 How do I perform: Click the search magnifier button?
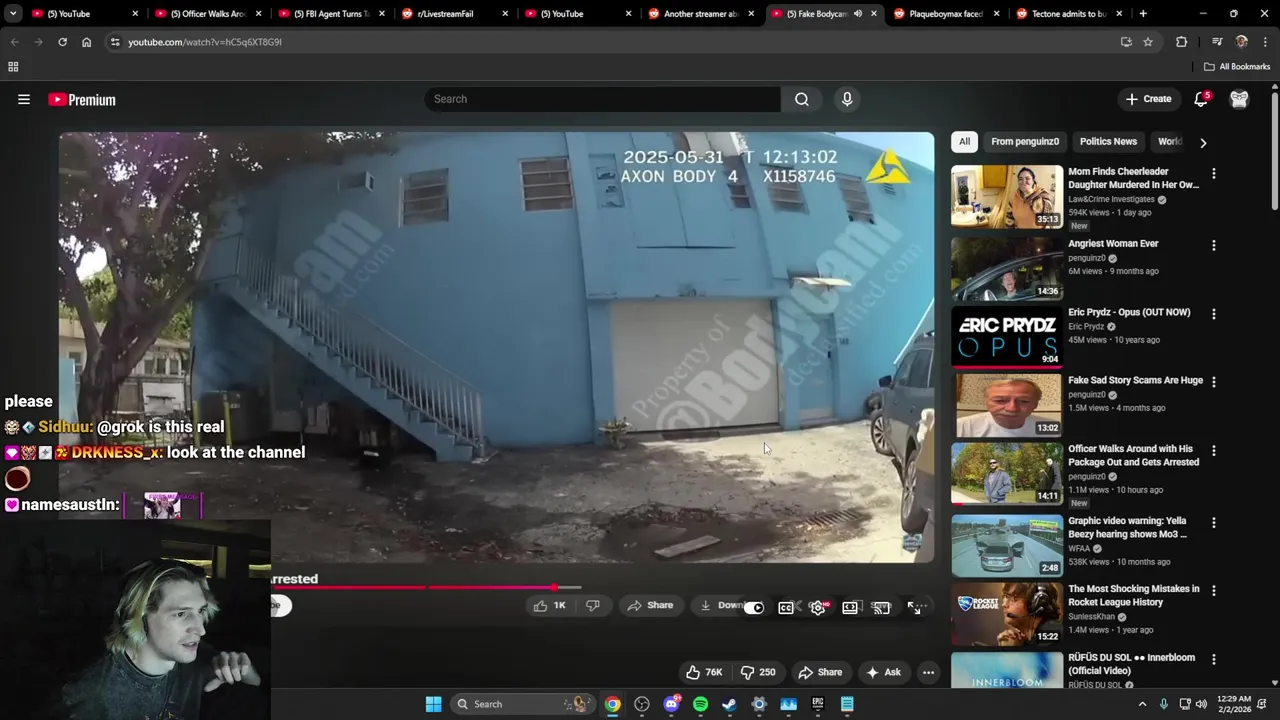[802, 99]
